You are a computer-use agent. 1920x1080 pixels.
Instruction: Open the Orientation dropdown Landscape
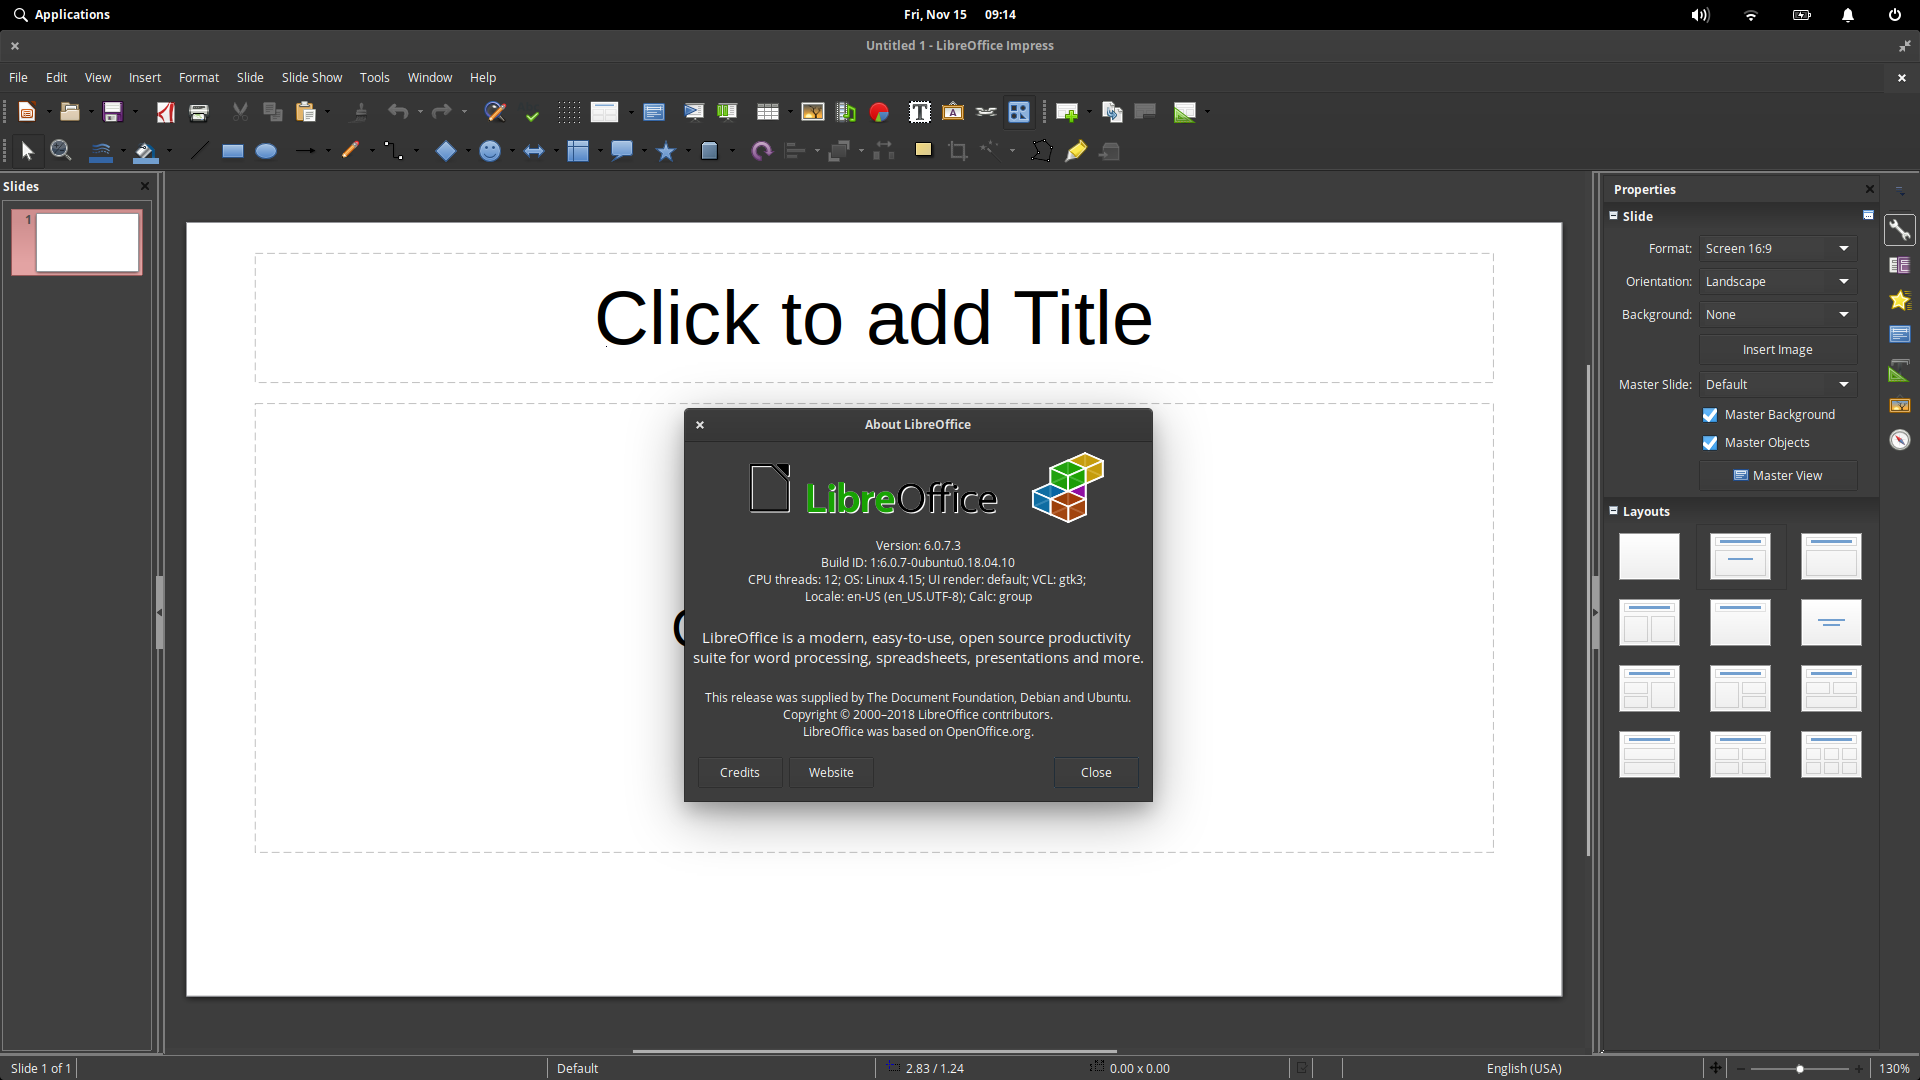click(1778, 282)
